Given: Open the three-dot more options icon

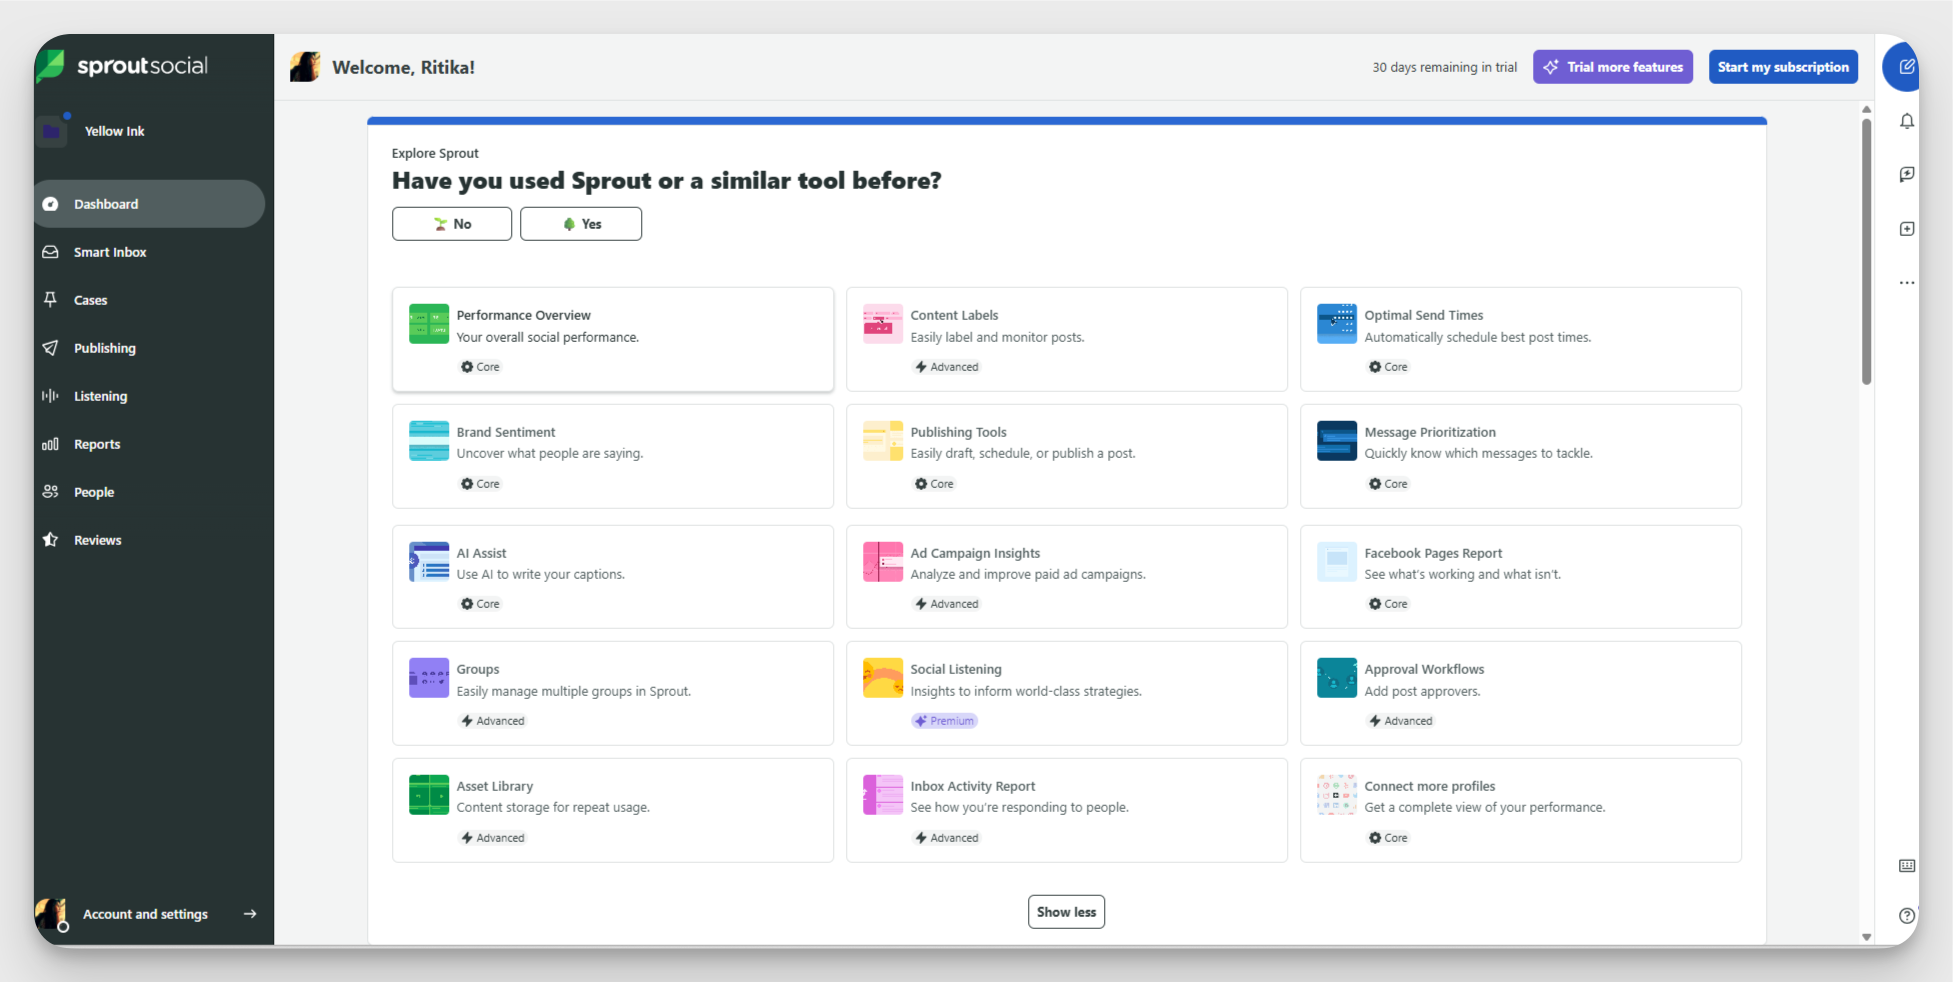Looking at the screenshot, I should pyautogui.click(x=1907, y=283).
